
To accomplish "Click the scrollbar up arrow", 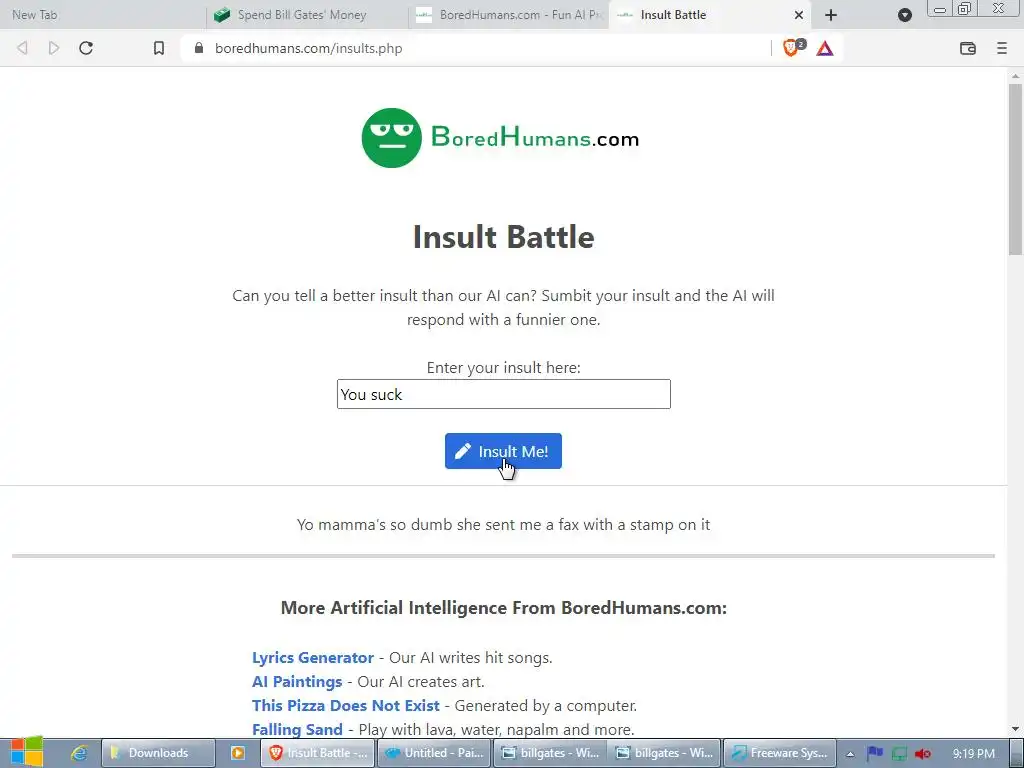I will [x=1016, y=76].
